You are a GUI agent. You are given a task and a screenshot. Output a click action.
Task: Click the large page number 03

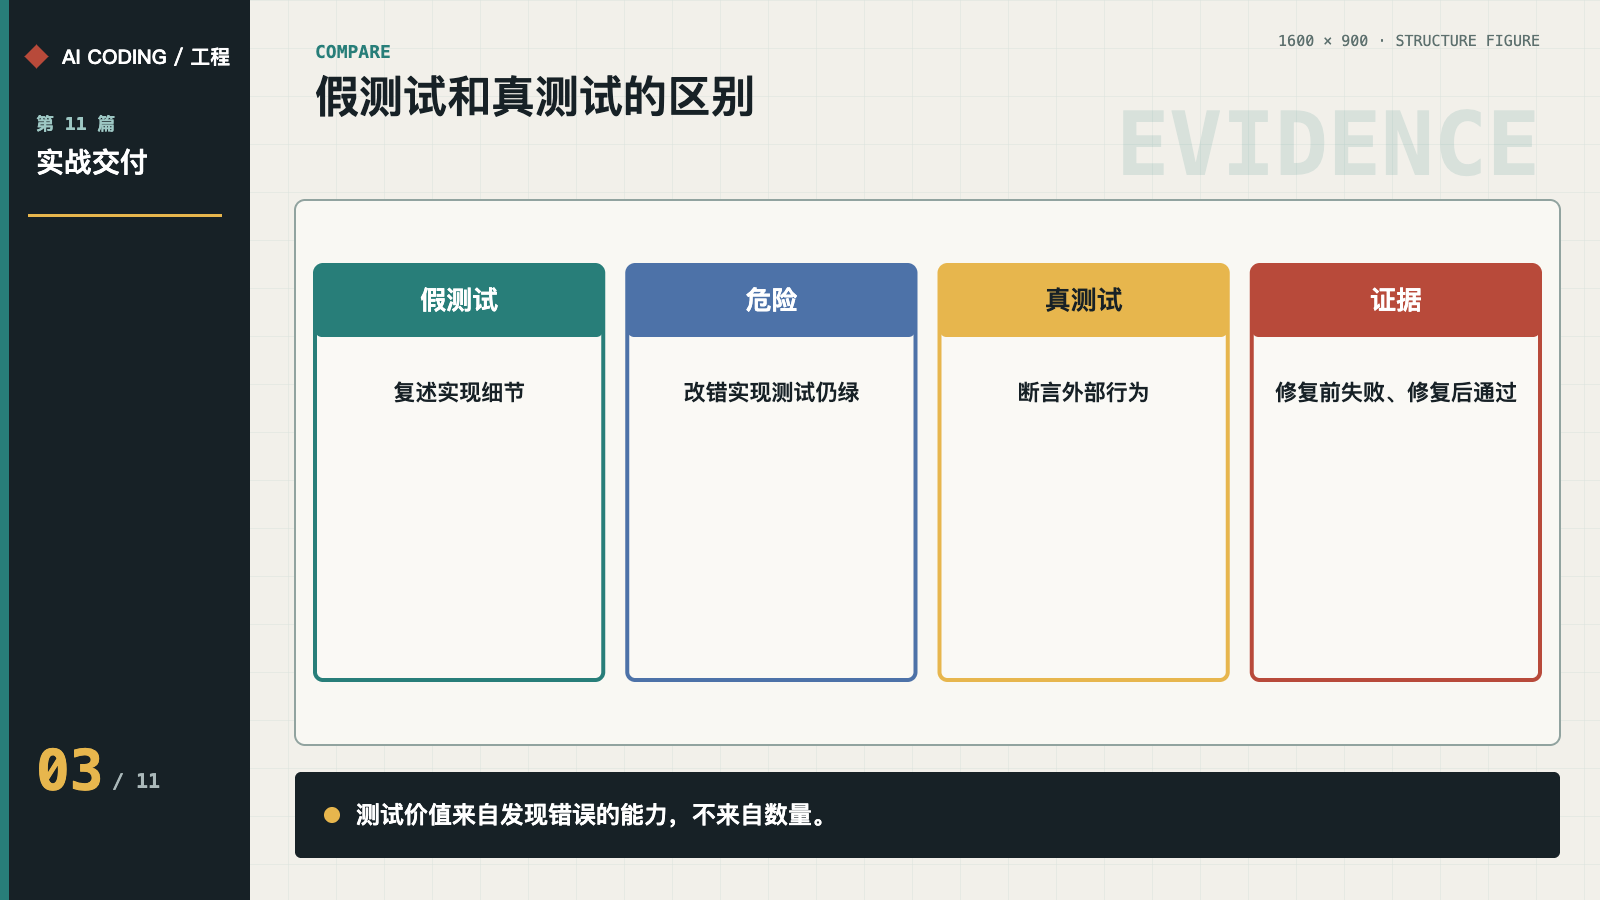[x=70, y=771]
